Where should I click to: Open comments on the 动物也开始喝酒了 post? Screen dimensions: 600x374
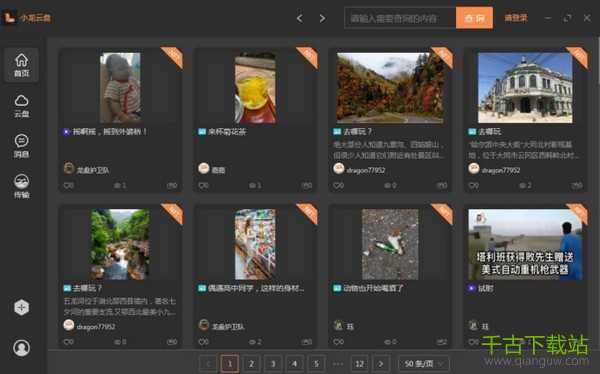click(442, 342)
